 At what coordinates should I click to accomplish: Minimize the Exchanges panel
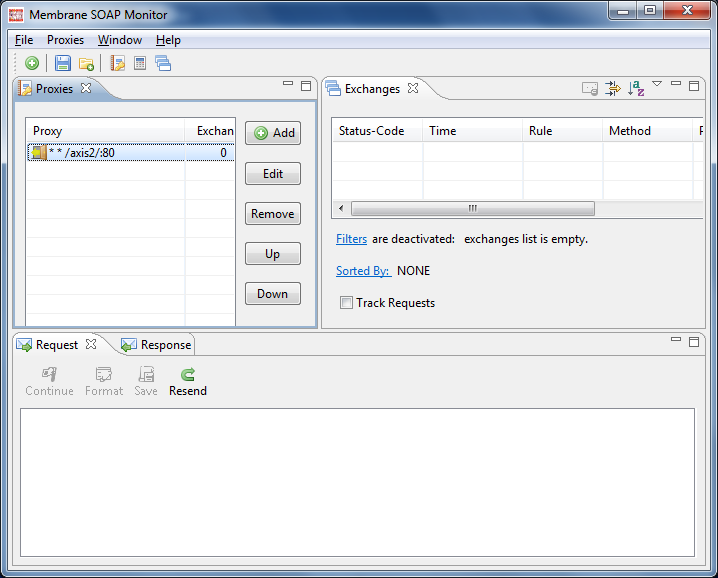[676, 83]
